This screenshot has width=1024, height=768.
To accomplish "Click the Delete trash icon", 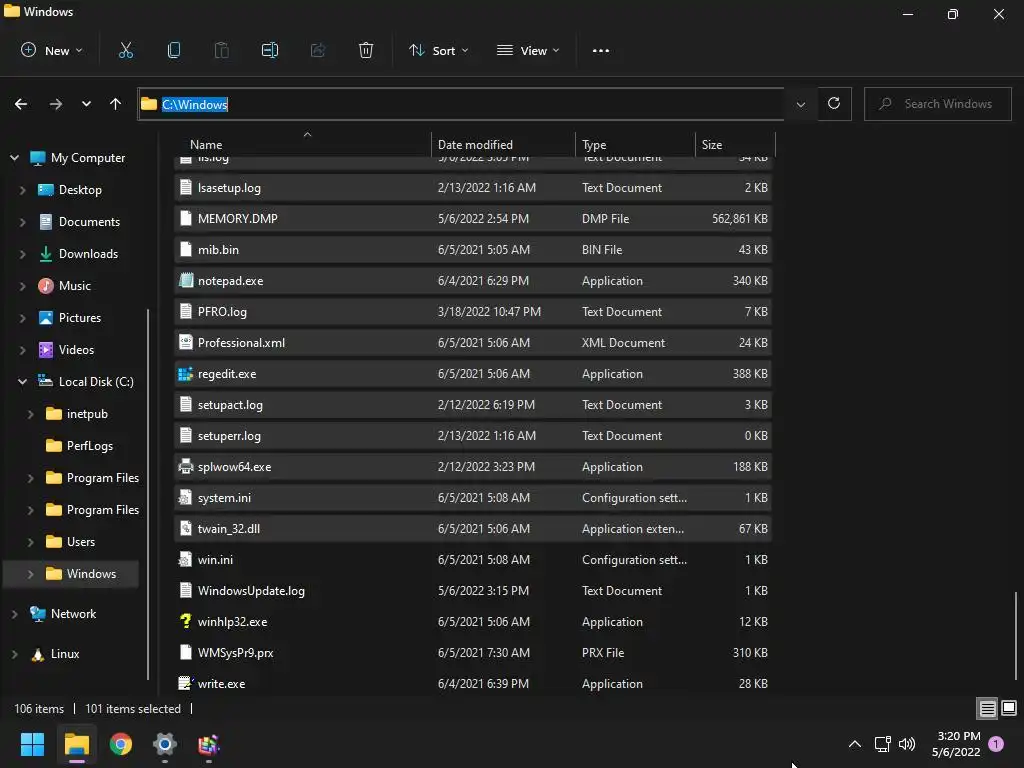I will (366, 50).
